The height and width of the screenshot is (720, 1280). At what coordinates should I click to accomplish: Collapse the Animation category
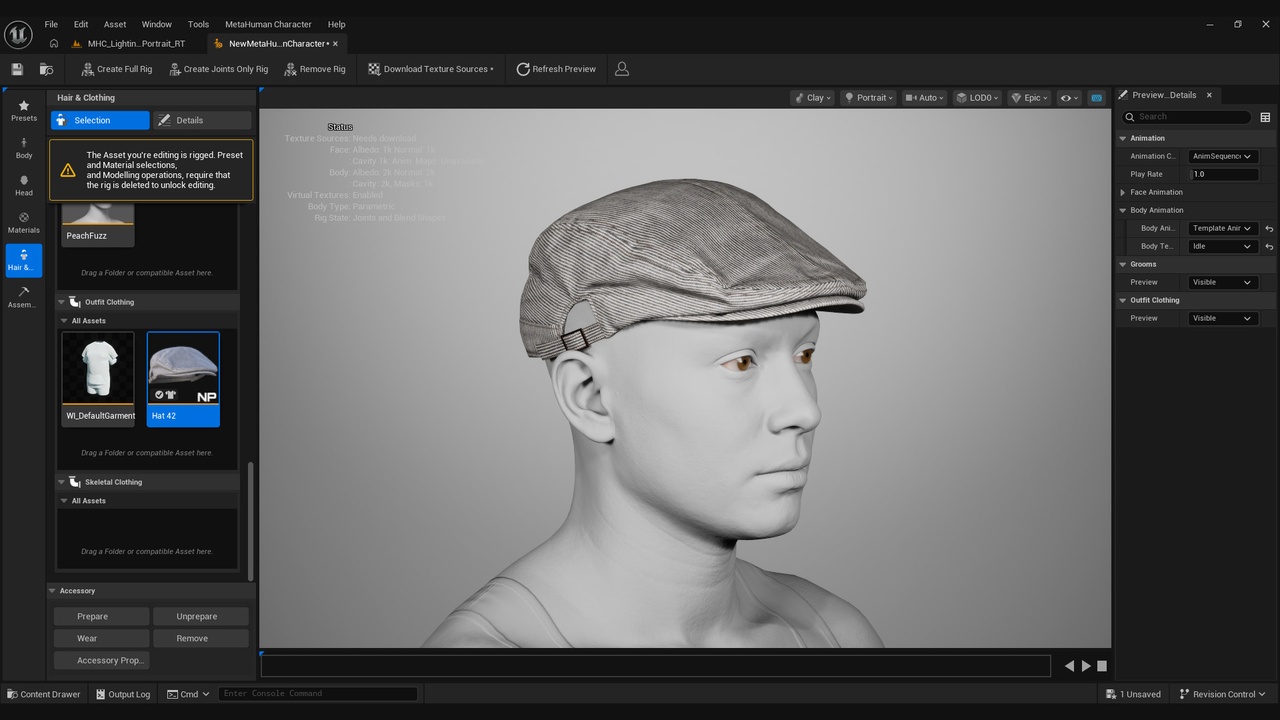1123,138
